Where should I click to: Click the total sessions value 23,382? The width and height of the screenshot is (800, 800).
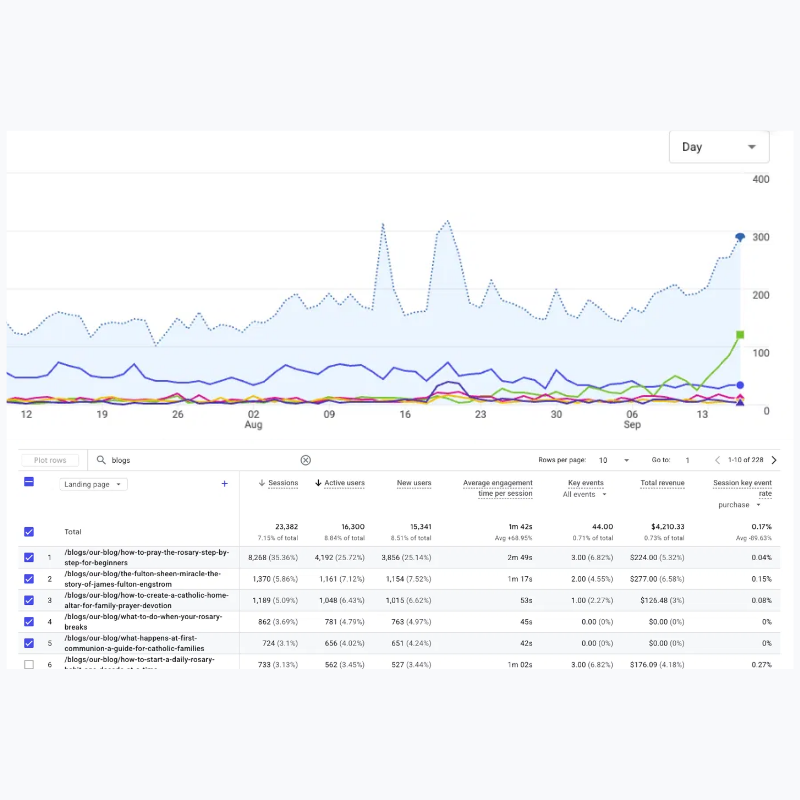(286, 527)
